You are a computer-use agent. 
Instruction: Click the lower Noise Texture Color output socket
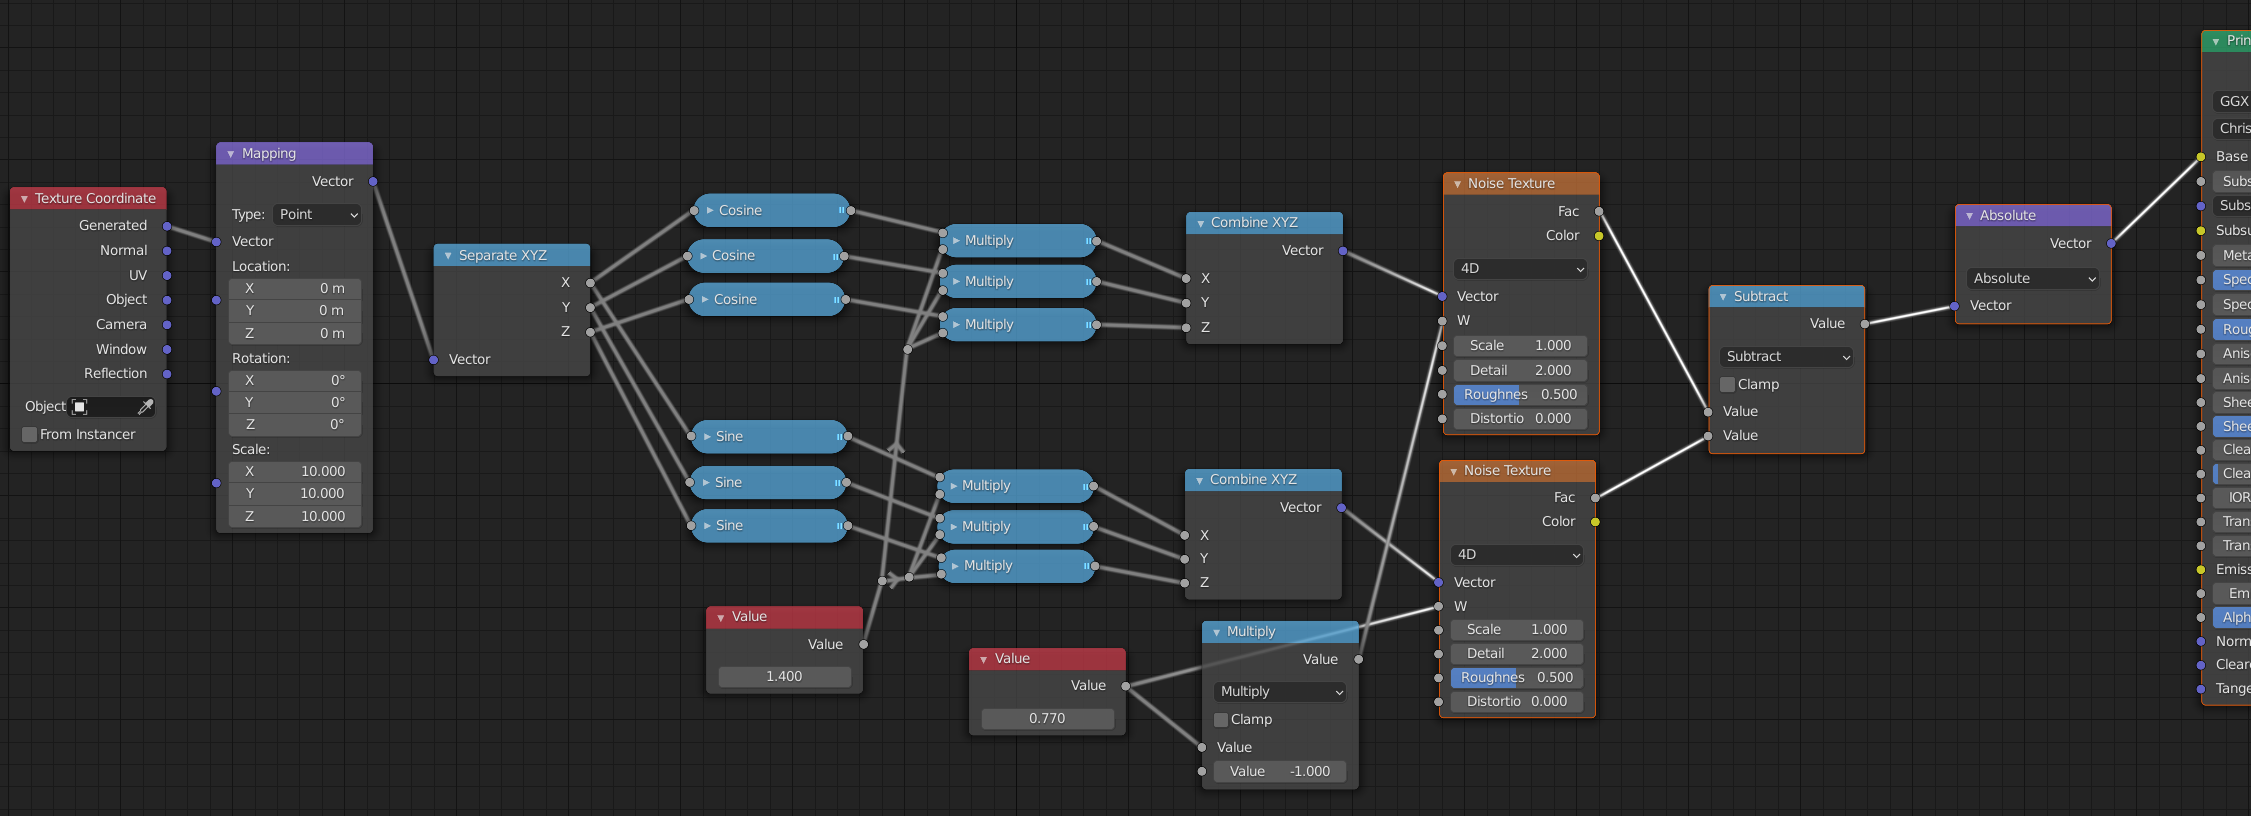[1595, 522]
